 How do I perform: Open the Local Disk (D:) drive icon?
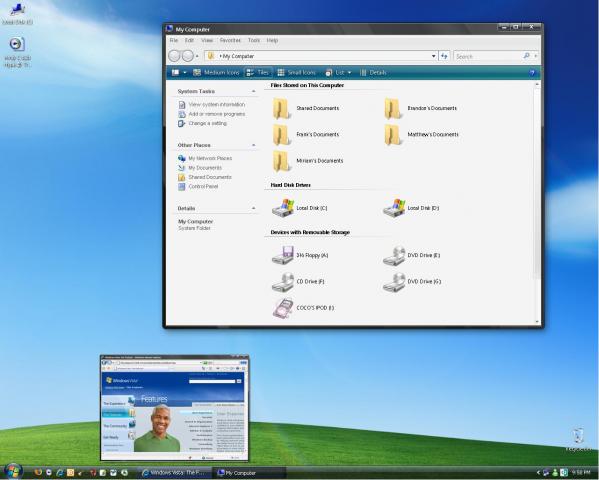[x=394, y=208]
